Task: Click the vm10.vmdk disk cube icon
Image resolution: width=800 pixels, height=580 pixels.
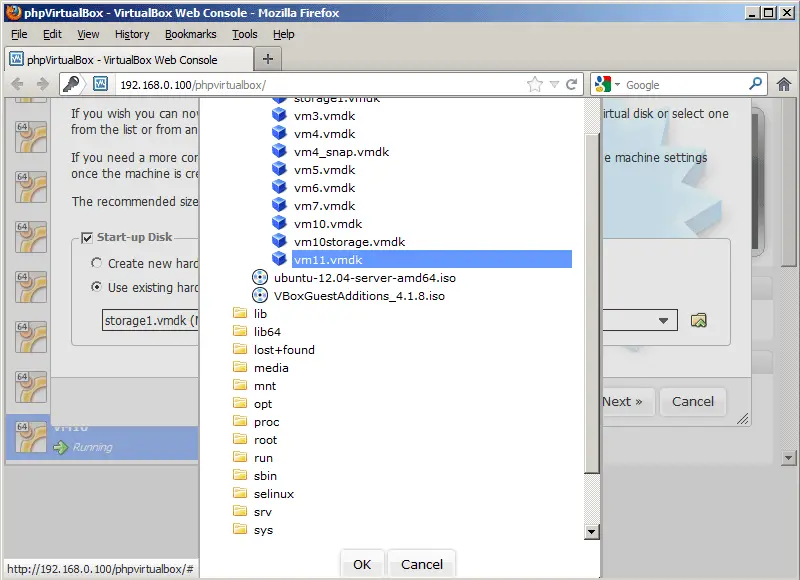Action: [279, 223]
